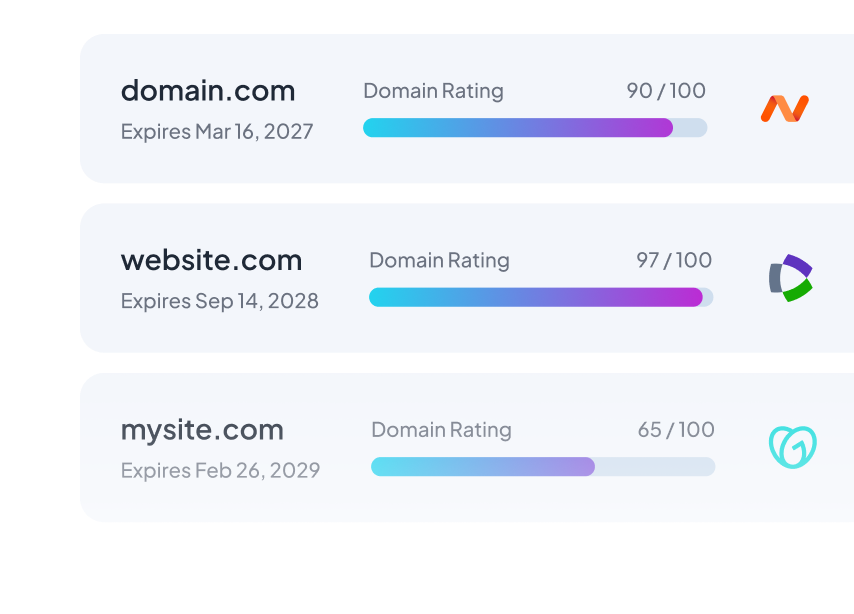The image size is (854, 614).
Task: Click the green segment of the pinwheel logo
Action: click(x=798, y=293)
